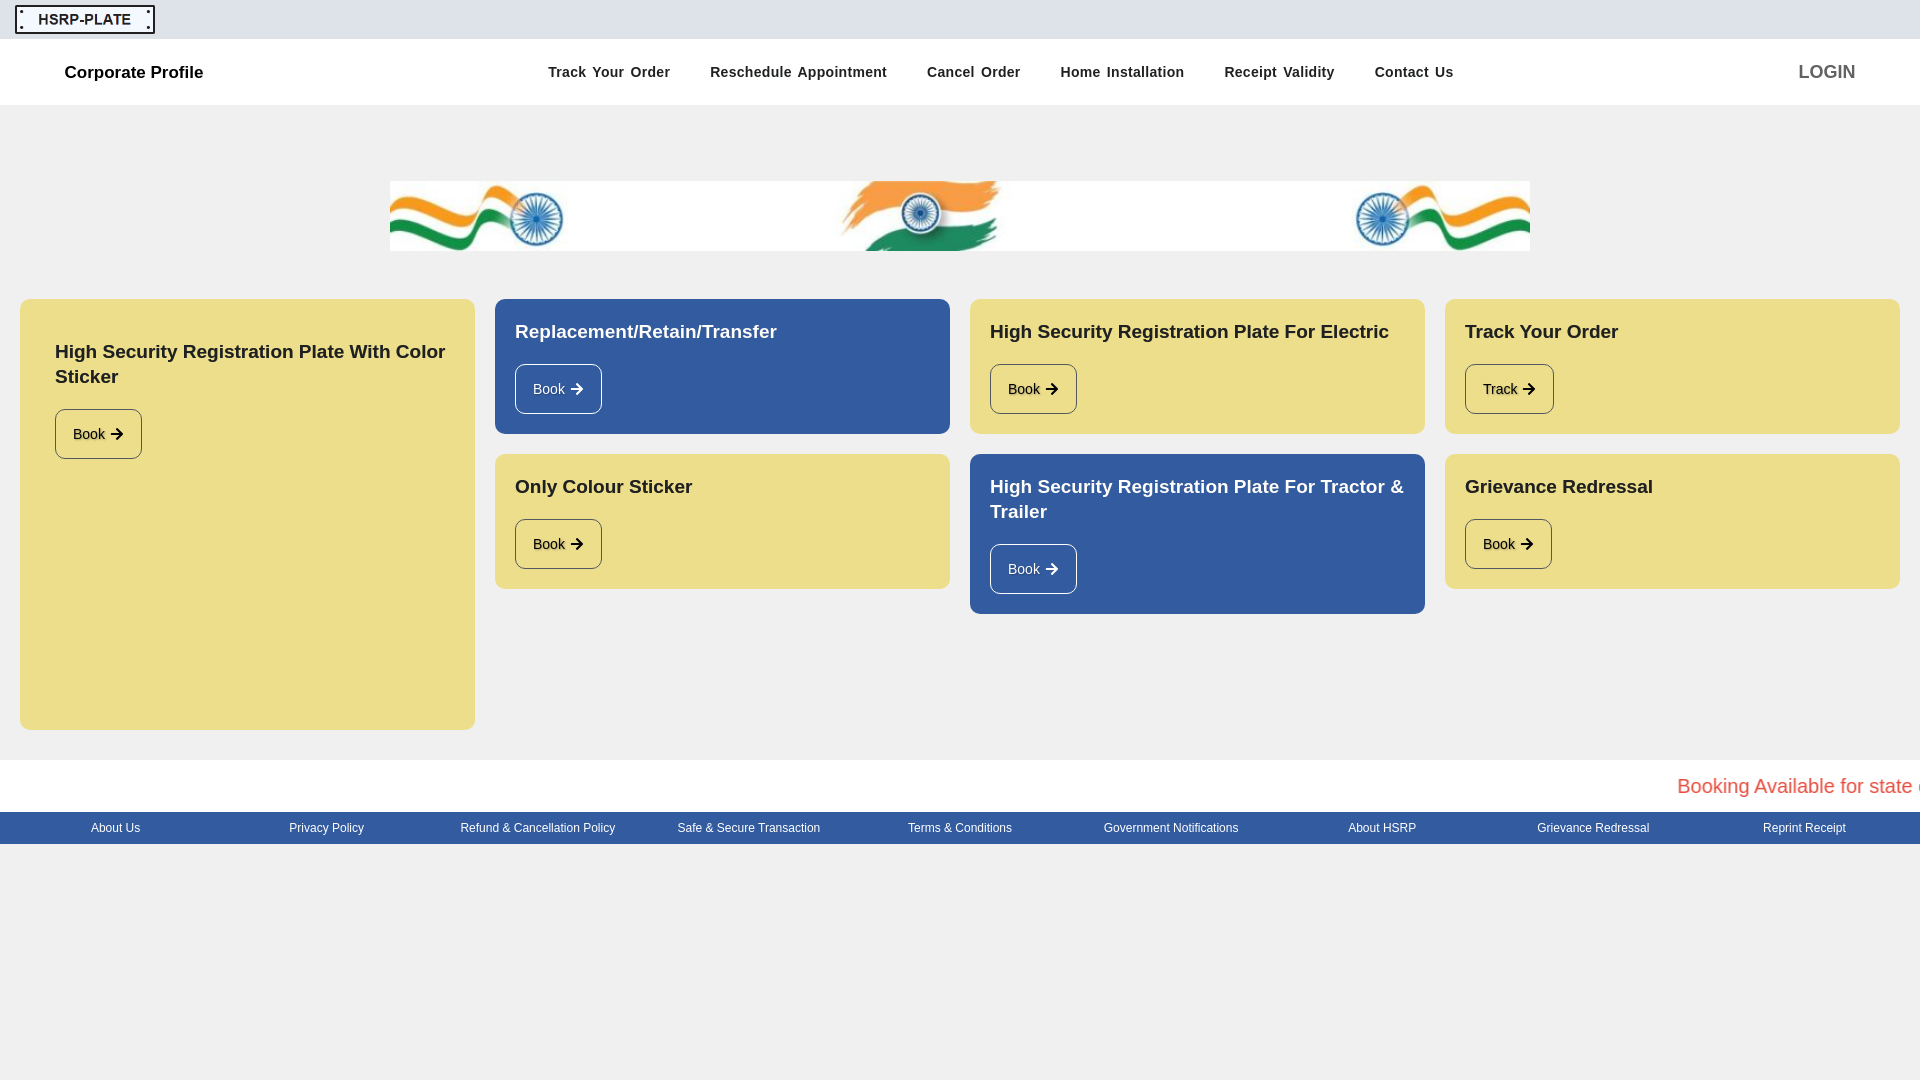Click the LOGIN link

[x=1826, y=72]
